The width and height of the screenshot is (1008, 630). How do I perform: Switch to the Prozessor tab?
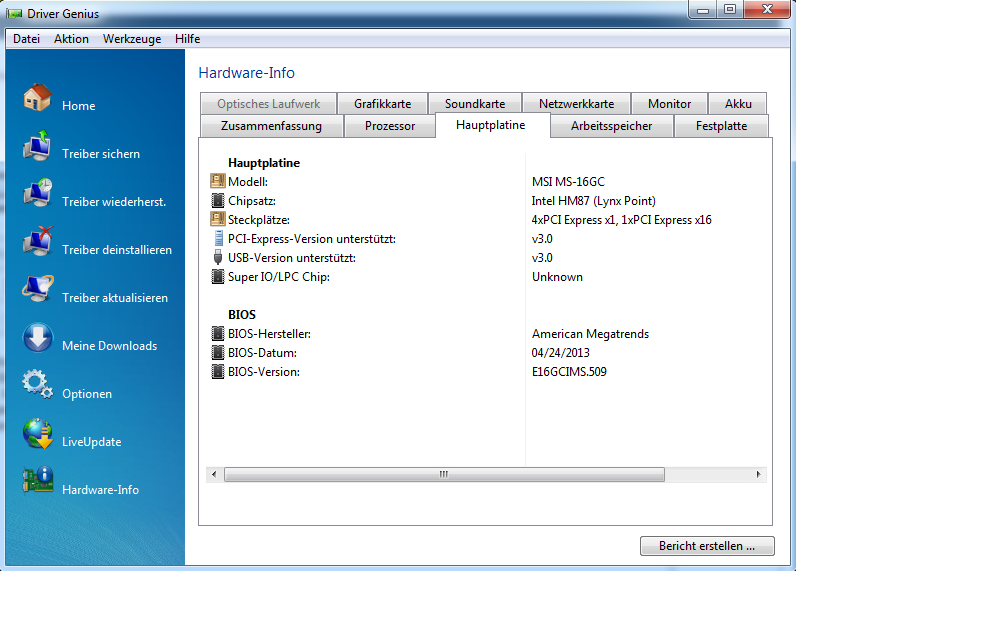click(x=390, y=126)
